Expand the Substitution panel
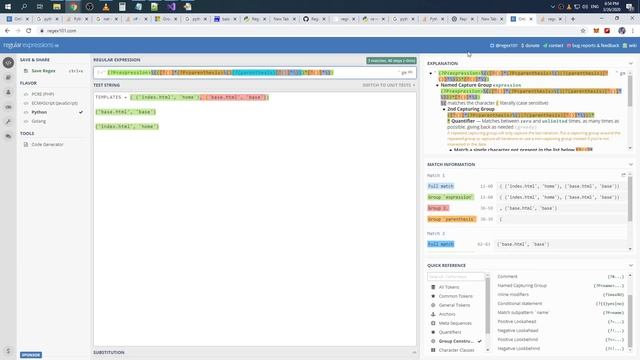 tap(414, 352)
